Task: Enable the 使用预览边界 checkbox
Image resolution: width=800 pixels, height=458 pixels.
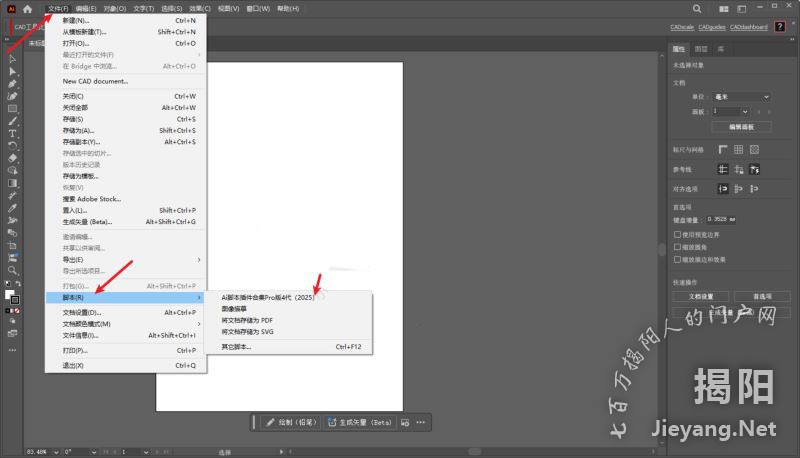Action: (x=679, y=233)
